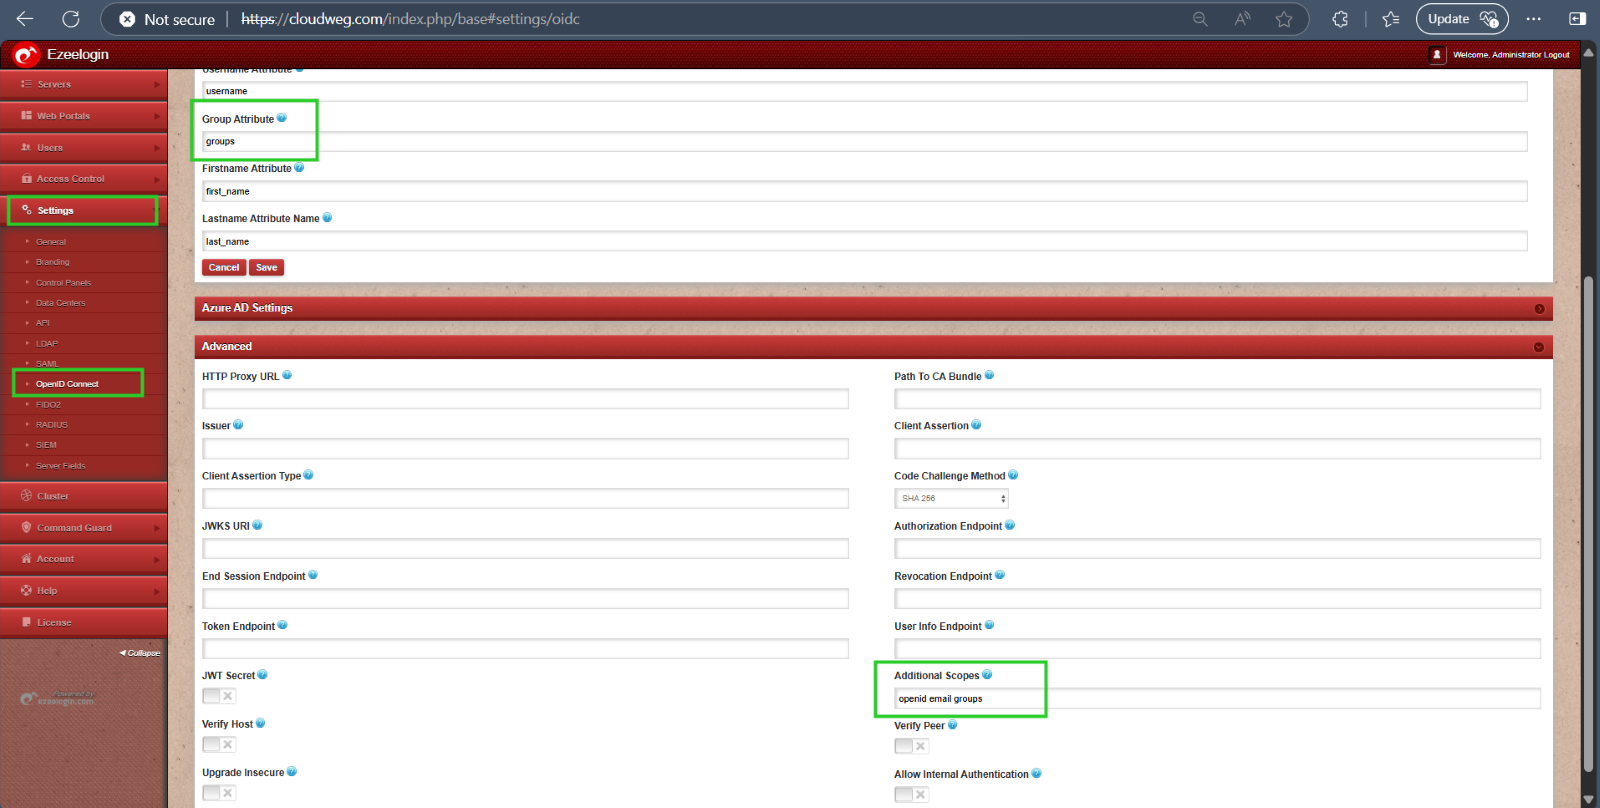Expand the Users sidebar menu
Image resolution: width=1600 pixels, height=808 pixels.
[x=84, y=147]
